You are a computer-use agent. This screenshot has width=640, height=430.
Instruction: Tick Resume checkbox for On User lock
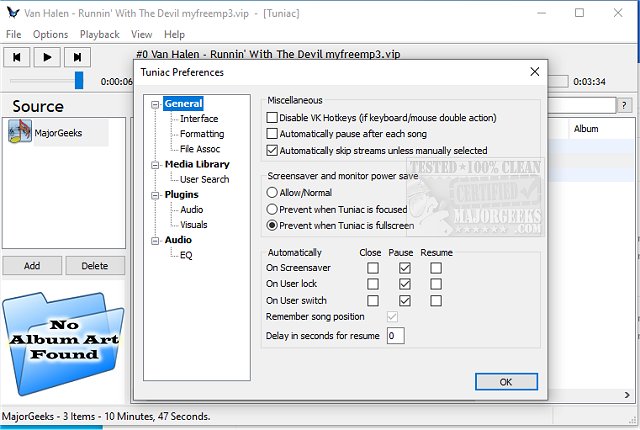[x=436, y=284]
